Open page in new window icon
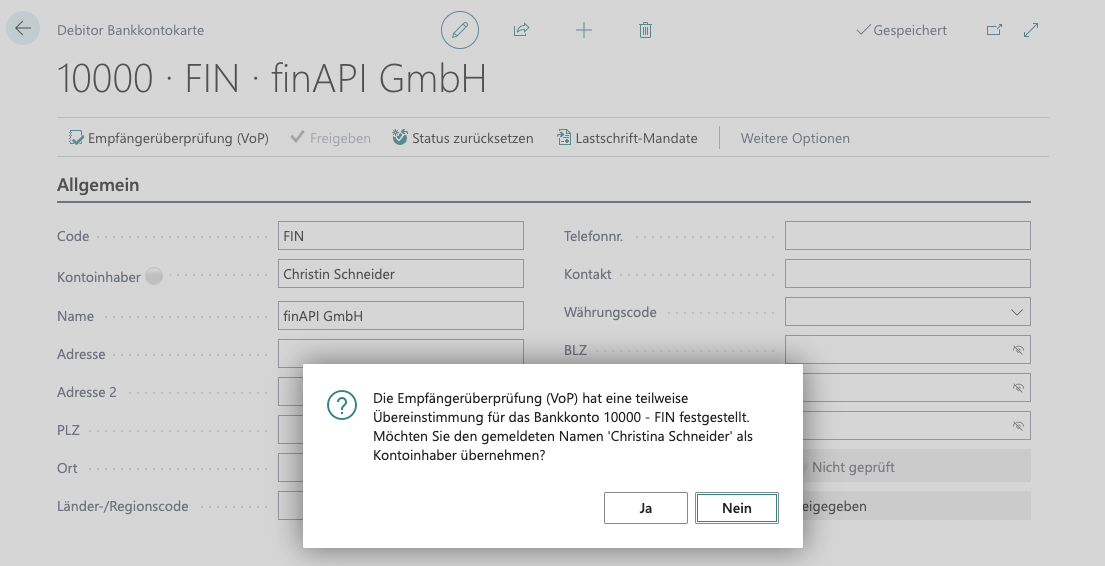The height and width of the screenshot is (566, 1105). click(994, 30)
